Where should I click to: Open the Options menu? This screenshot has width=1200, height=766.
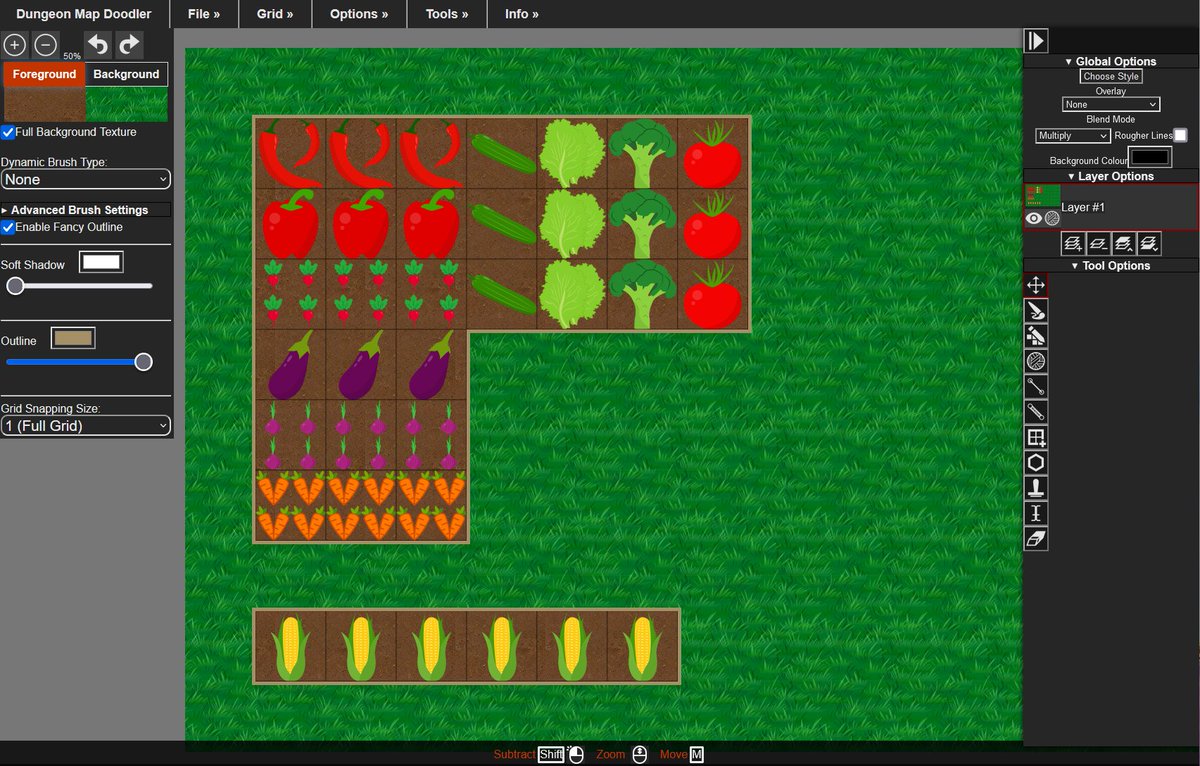(x=359, y=14)
